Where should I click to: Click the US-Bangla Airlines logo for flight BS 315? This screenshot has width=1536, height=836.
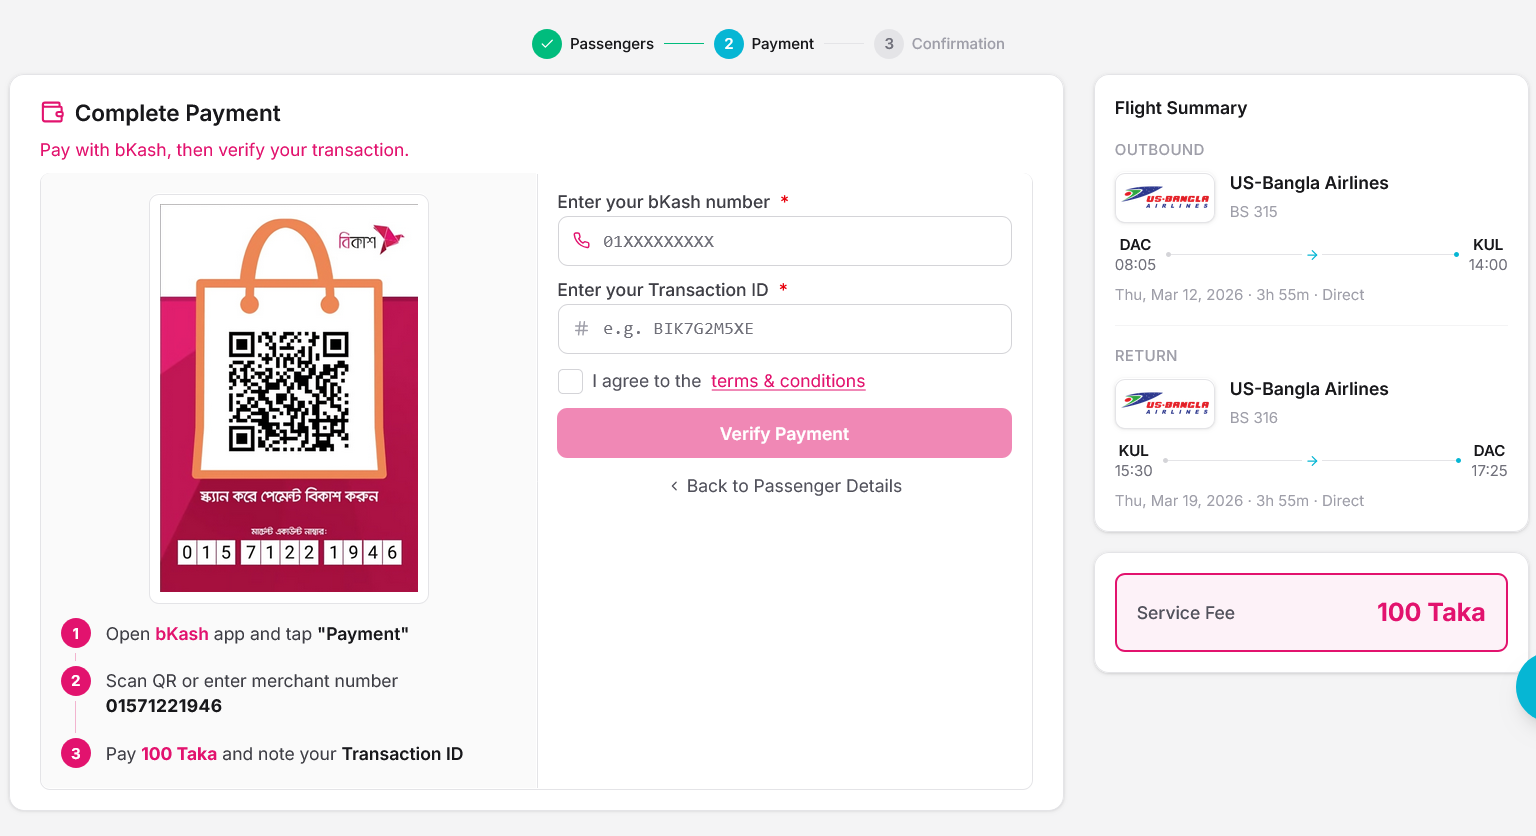[1164, 197]
